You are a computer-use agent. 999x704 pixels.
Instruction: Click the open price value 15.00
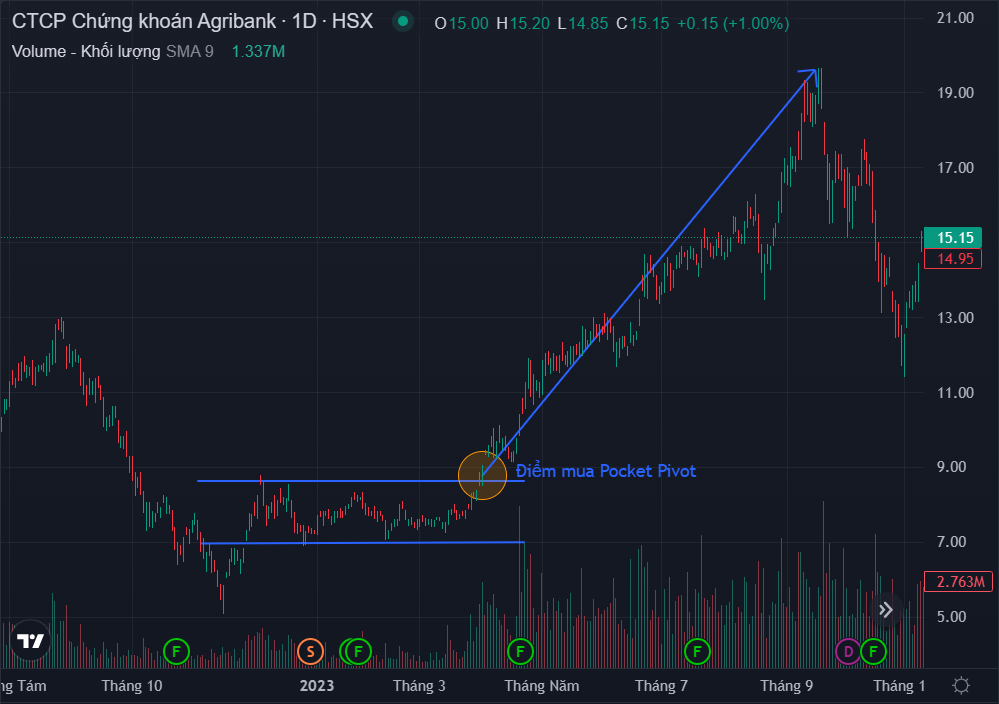(468, 24)
